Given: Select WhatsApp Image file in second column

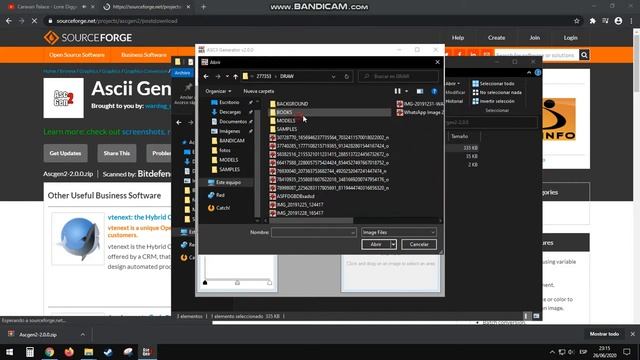Looking at the screenshot, I should 420,112.
